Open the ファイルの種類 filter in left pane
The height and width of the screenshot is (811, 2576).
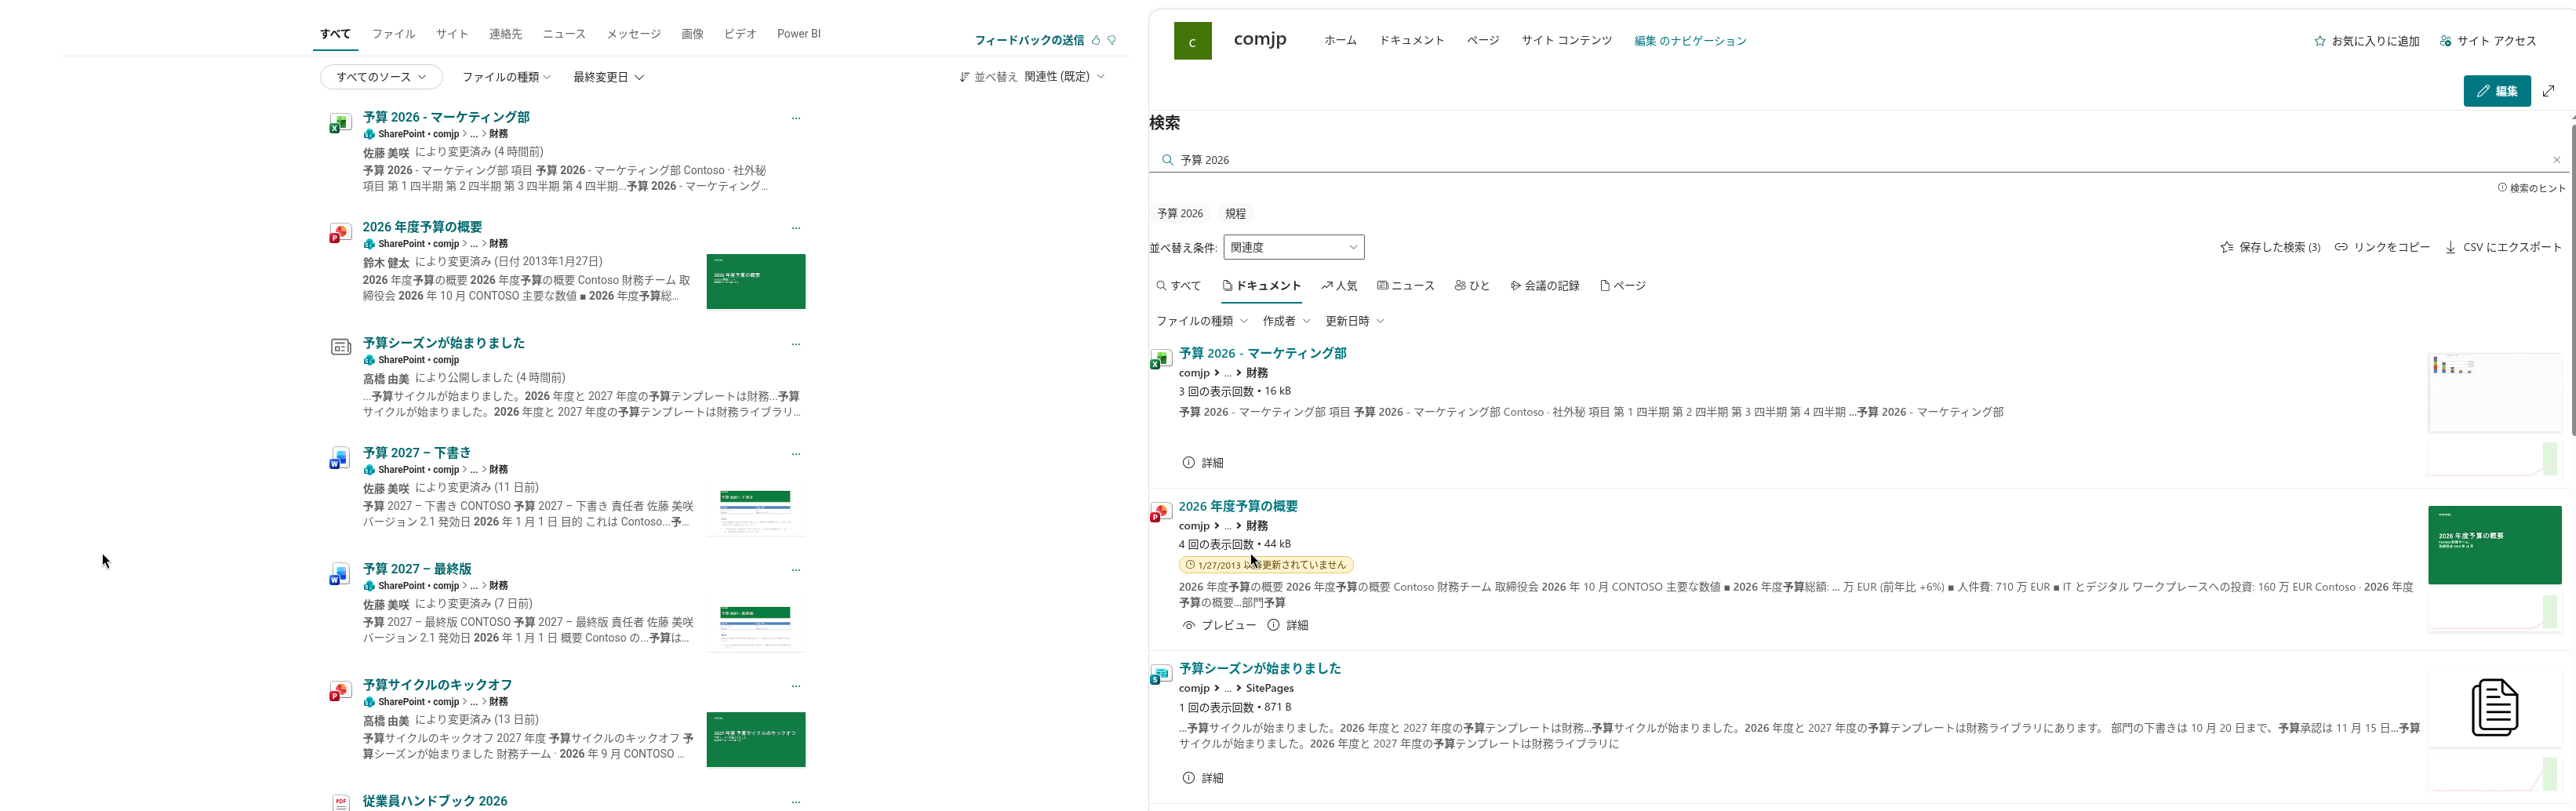[506, 77]
